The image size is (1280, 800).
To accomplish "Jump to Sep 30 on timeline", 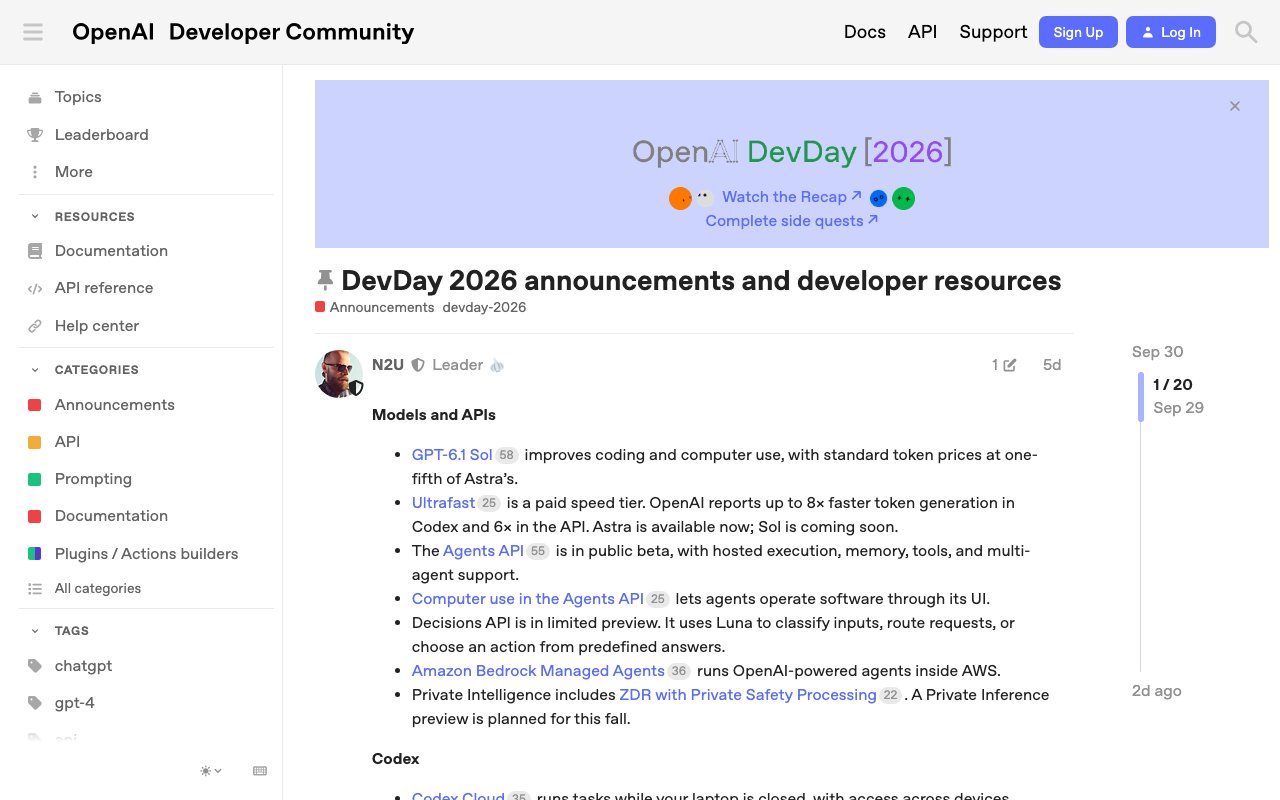I will tap(1157, 352).
